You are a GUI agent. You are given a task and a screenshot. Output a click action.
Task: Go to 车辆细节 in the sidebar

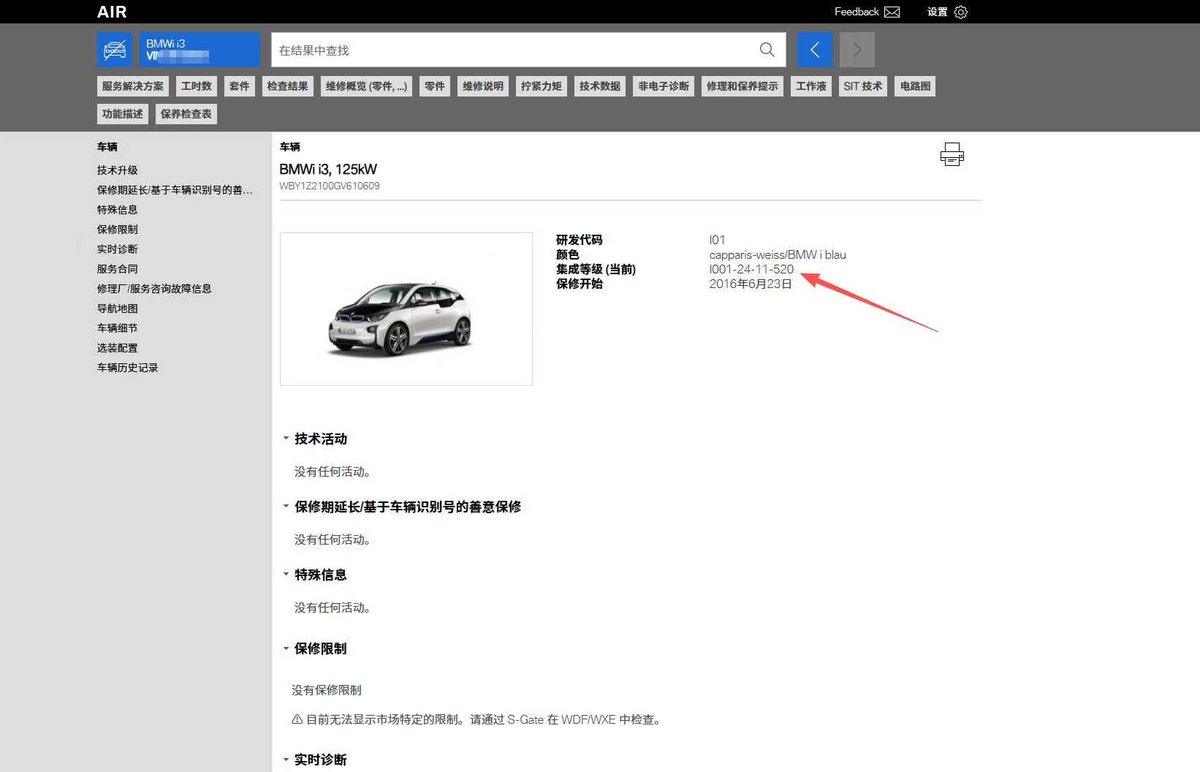coord(117,328)
